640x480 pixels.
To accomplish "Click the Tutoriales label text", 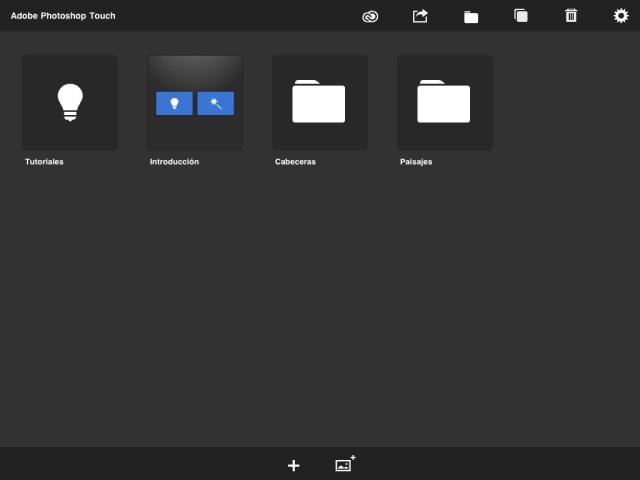I will pos(44,161).
